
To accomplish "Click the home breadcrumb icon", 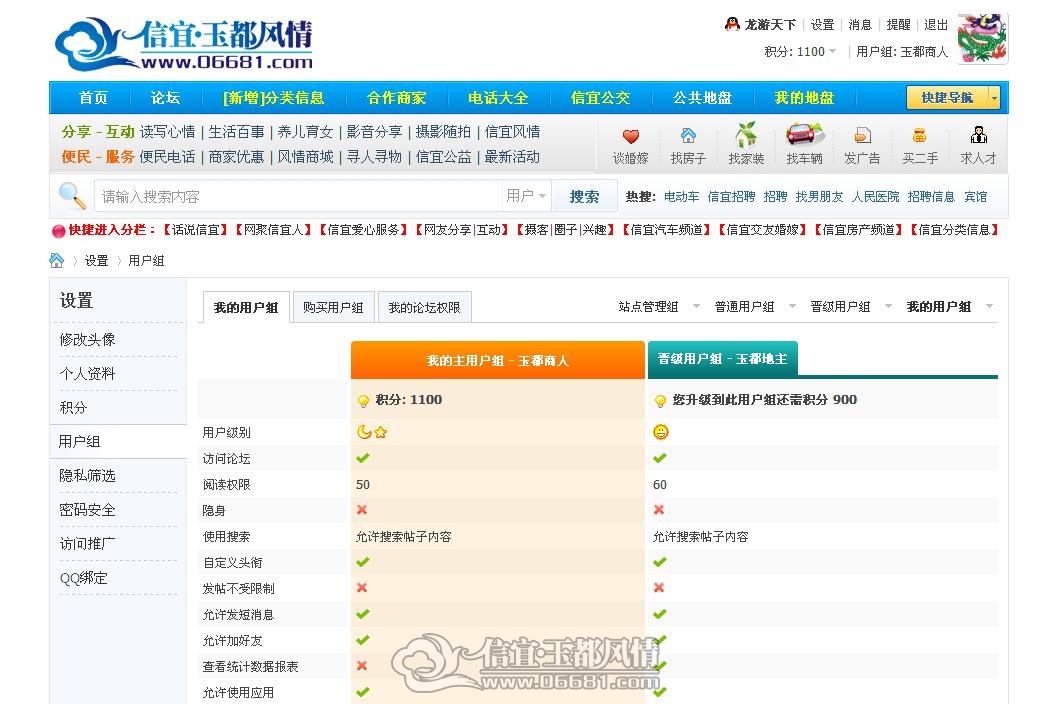I will [x=56, y=261].
